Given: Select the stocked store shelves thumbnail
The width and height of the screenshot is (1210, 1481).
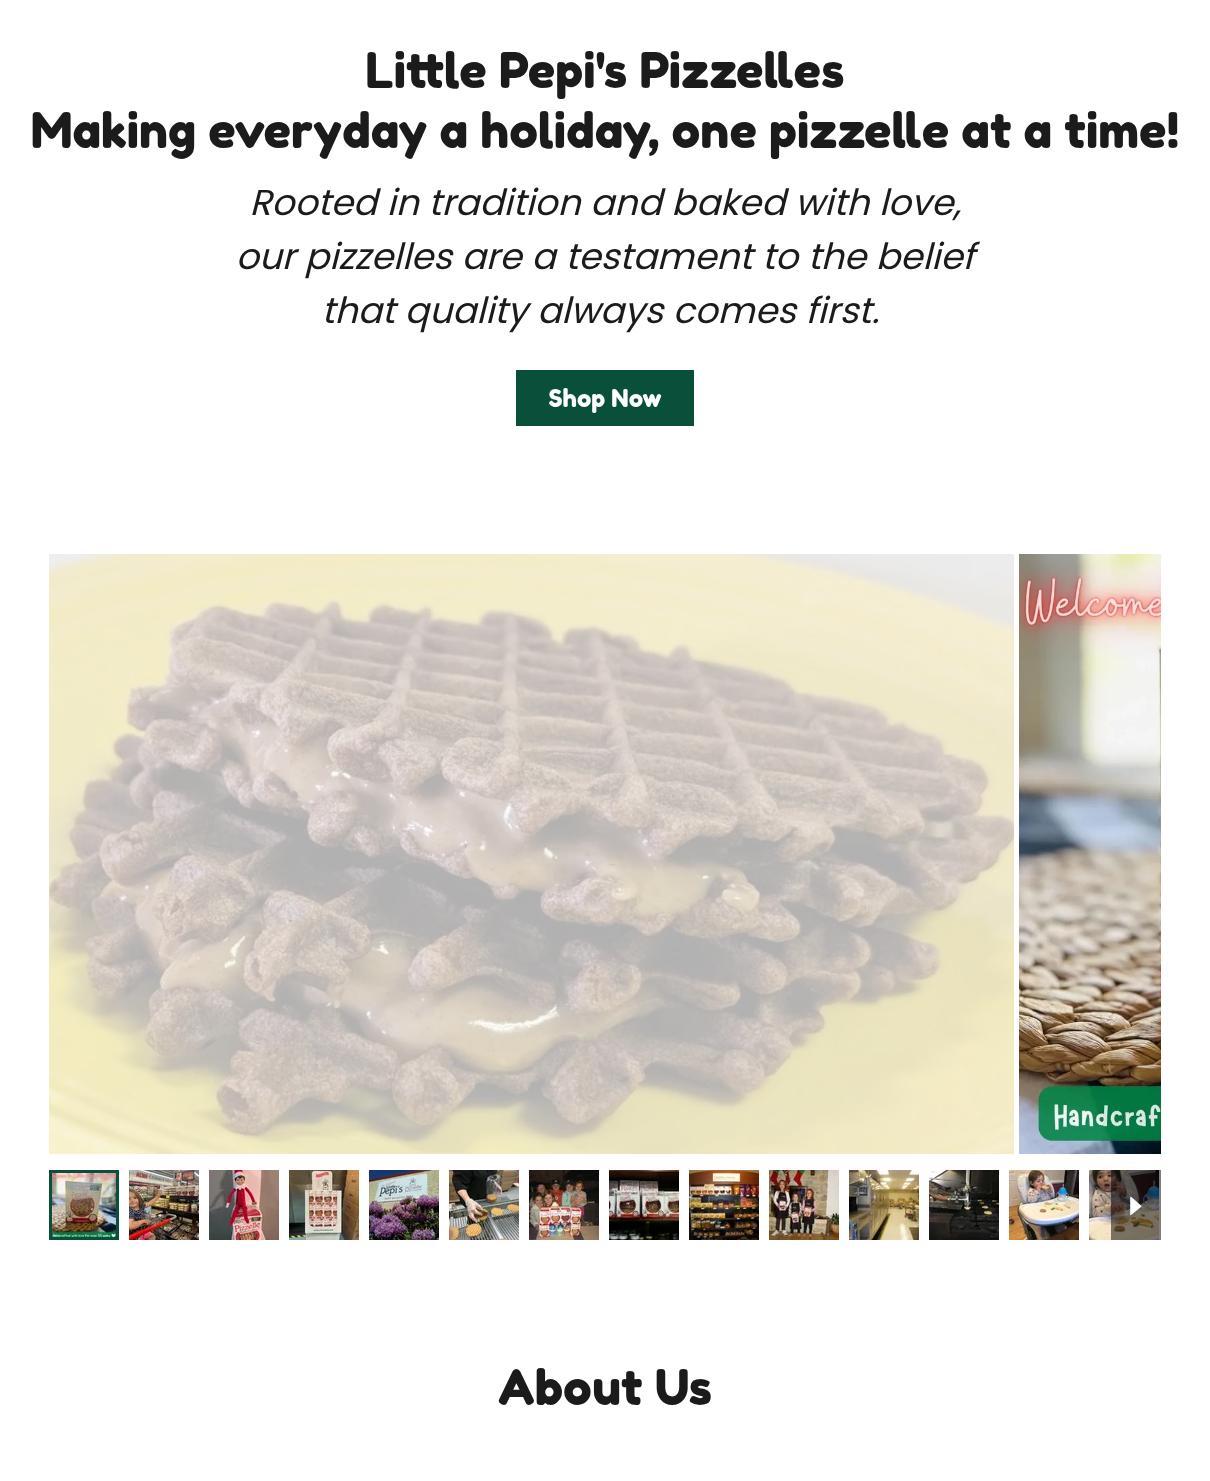Looking at the screenshot, I should click(x=724, y=1205).
